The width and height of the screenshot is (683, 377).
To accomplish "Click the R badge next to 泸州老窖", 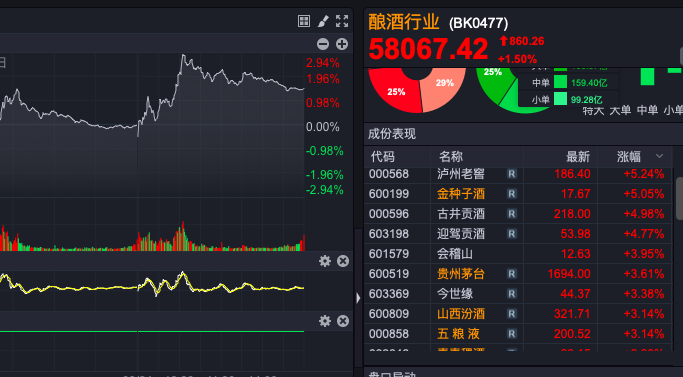I will [512, 174].
